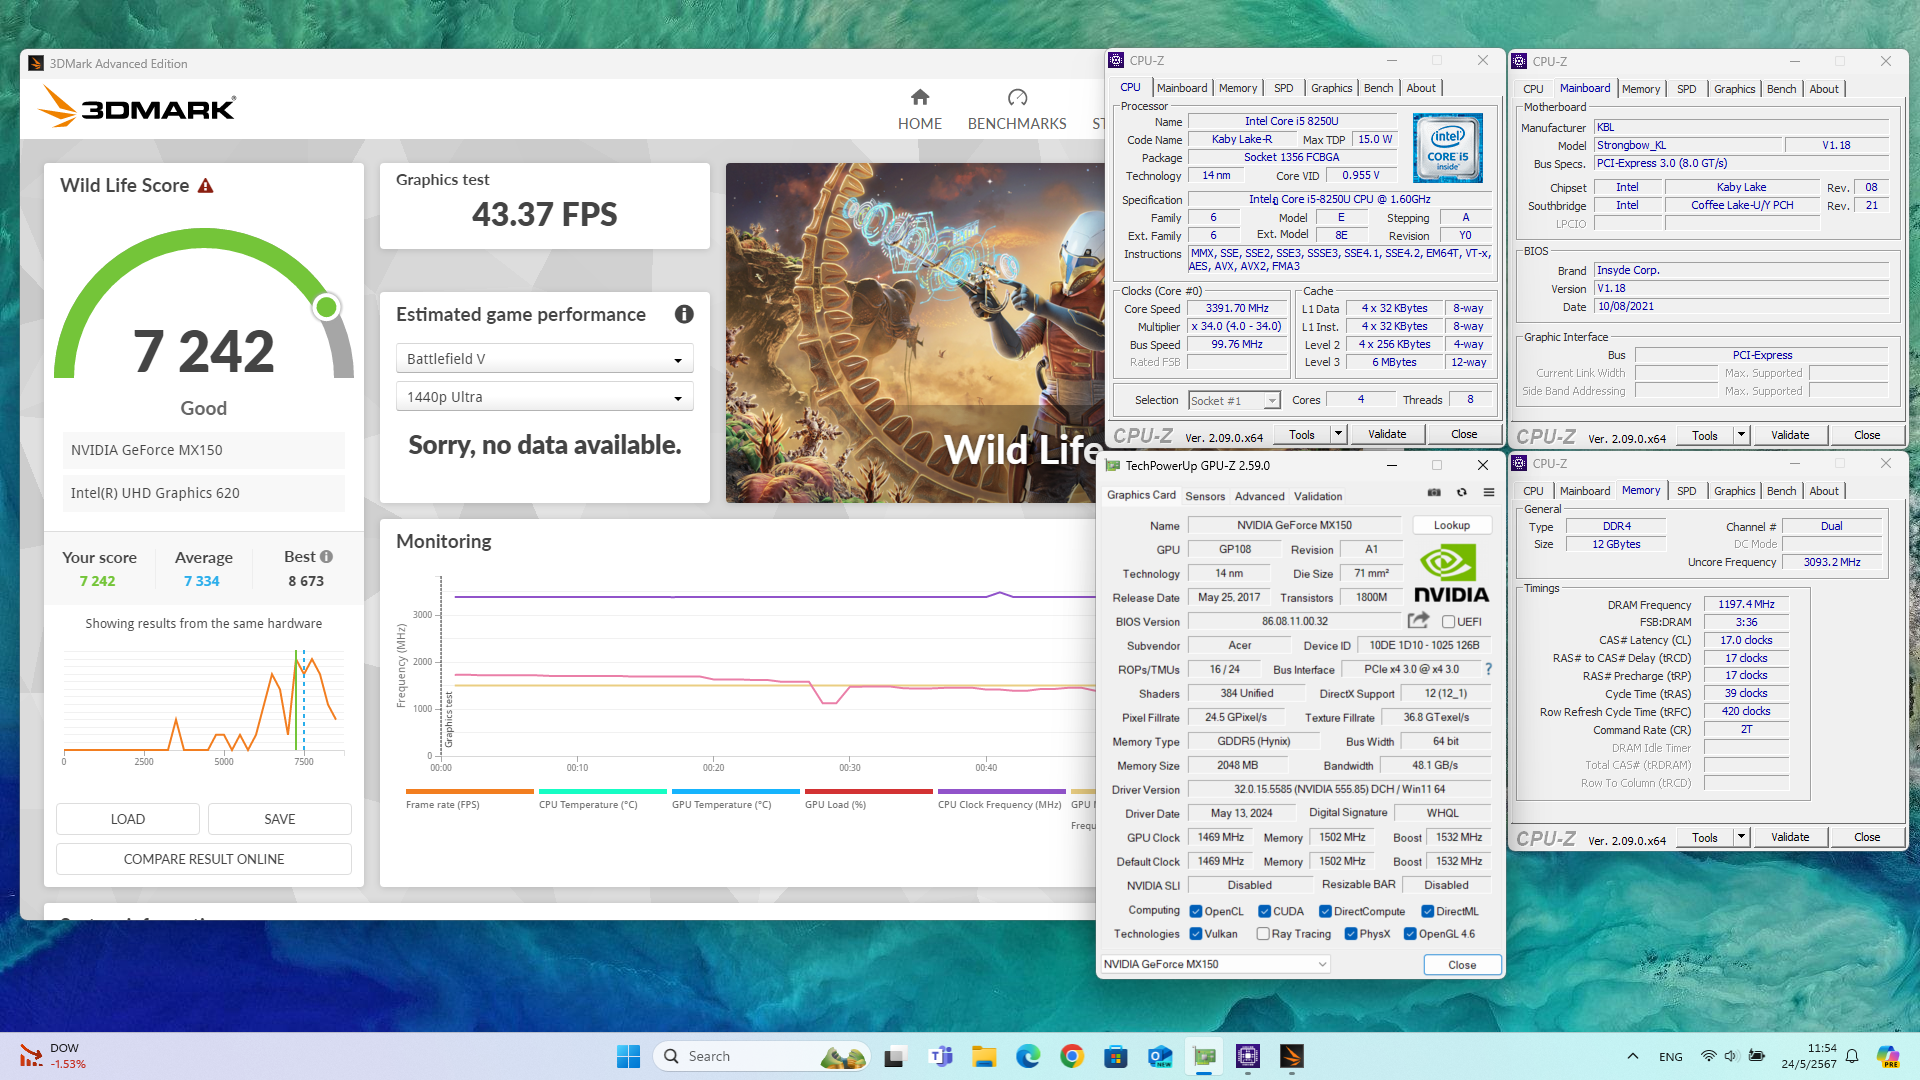Click the SAVE button in 3DMark
1920x1080 pixels.
pos(280,819)
